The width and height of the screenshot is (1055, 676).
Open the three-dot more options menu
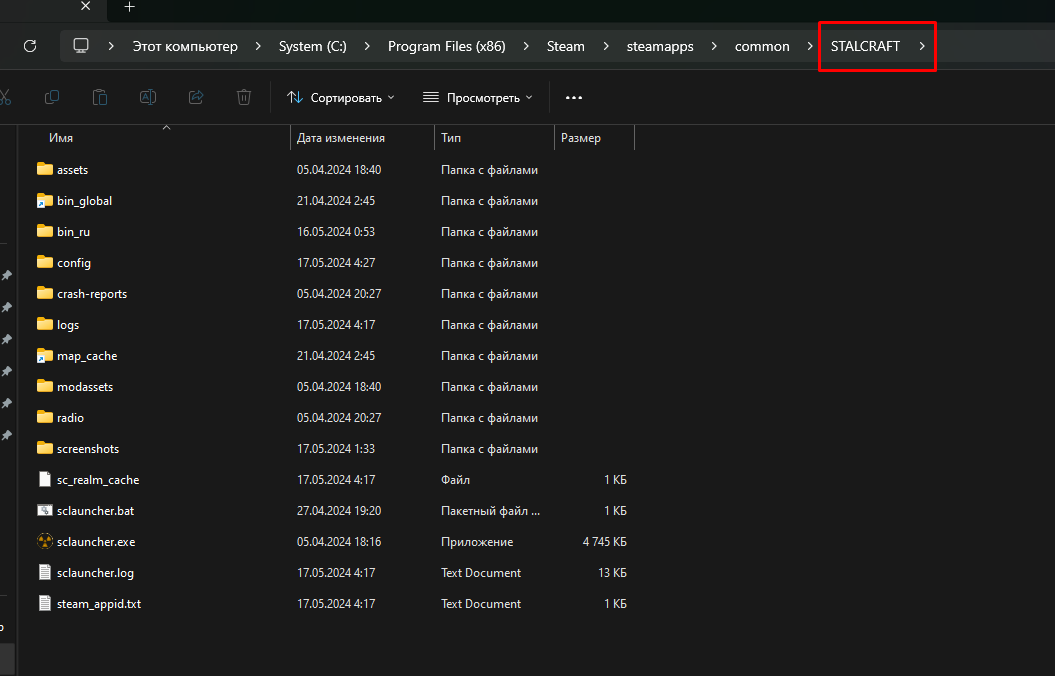[x=574, y=98]
